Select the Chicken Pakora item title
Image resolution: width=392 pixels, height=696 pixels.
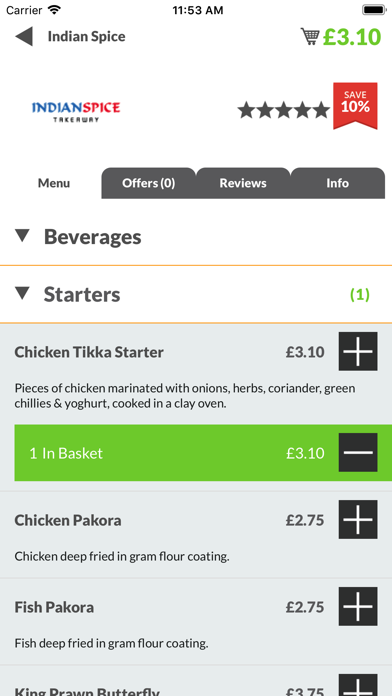coord(68,520)
